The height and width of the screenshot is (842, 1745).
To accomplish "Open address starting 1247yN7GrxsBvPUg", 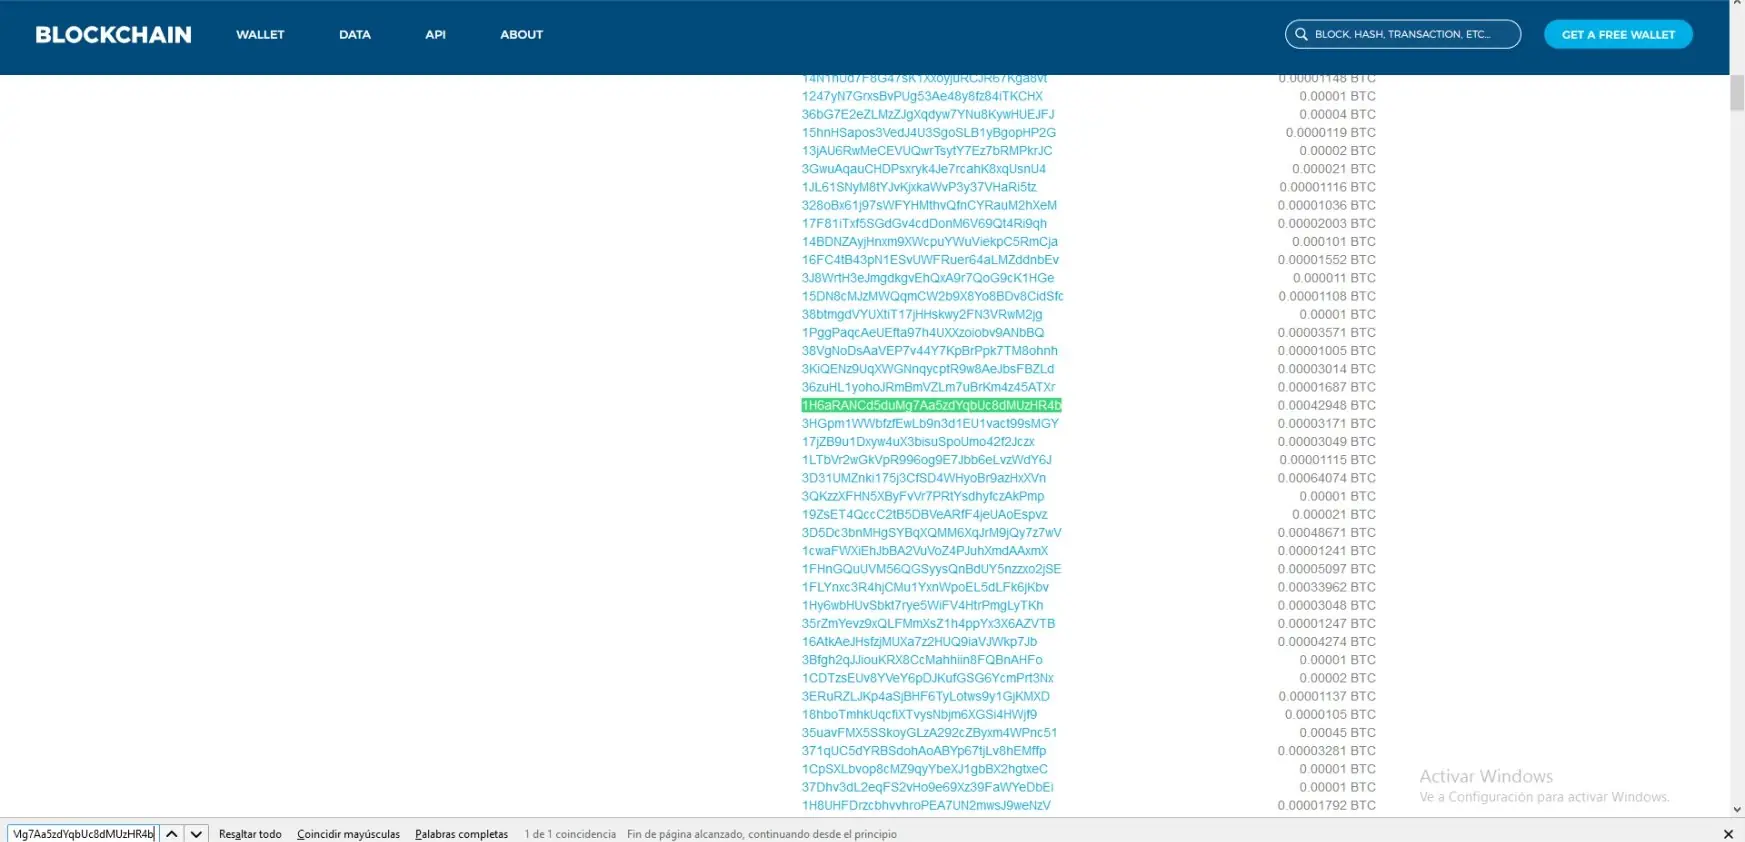I will (x=922, y=96).
